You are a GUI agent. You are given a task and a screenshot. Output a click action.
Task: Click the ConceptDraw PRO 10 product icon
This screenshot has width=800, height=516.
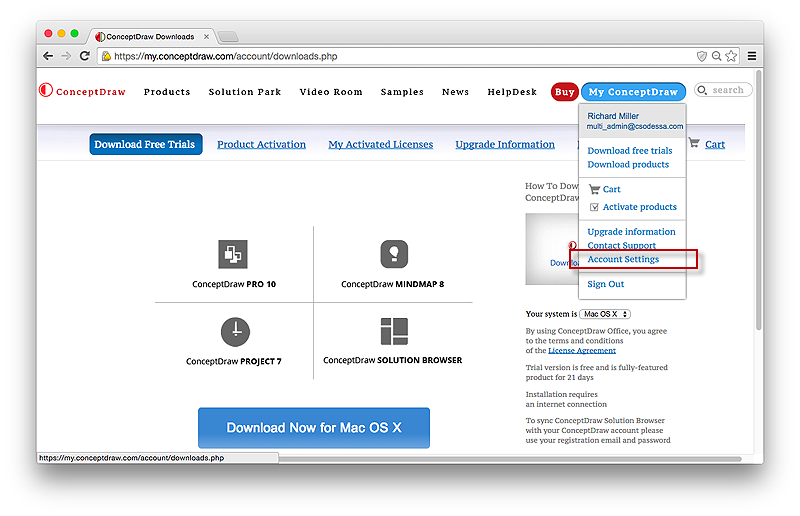coord(233,254)
